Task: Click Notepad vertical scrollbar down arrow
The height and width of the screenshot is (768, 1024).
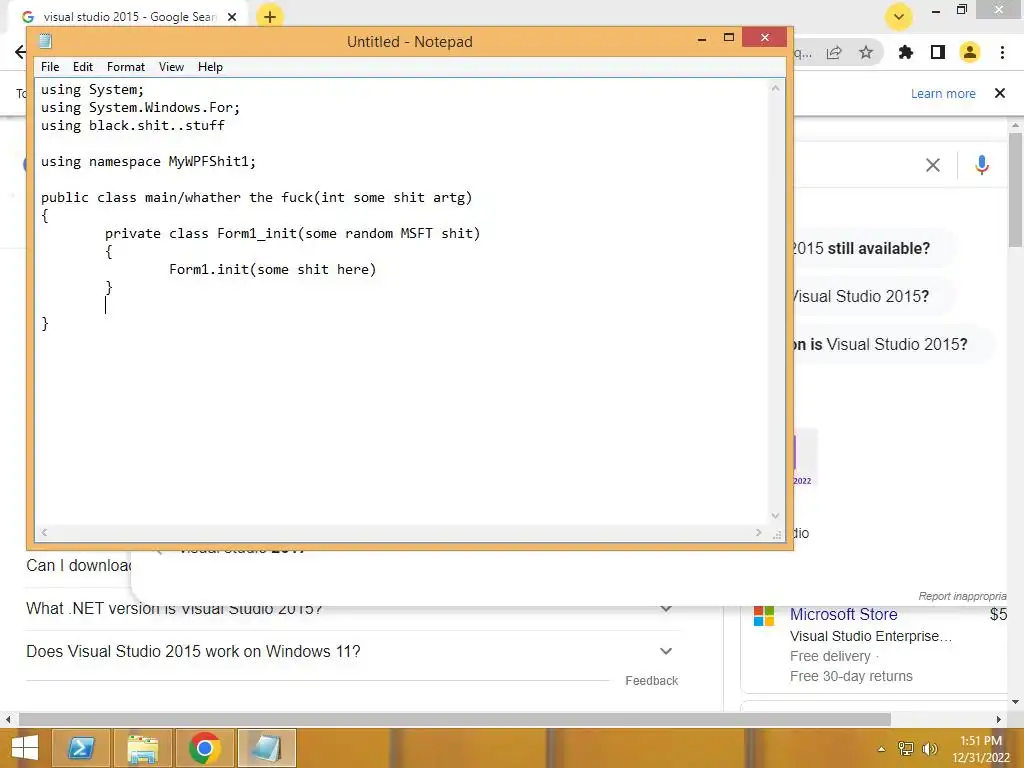Action: (x=775, y=515)
